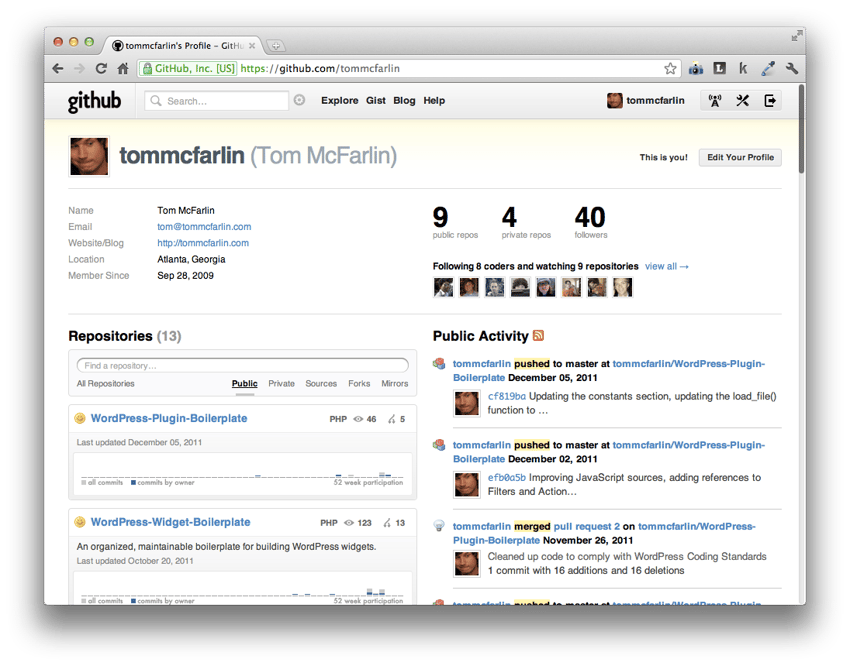Open the Explore menu item
Image resolution: width=850 pixels, height=666 pixels.
pyautogui.click(x=339, y=101)
